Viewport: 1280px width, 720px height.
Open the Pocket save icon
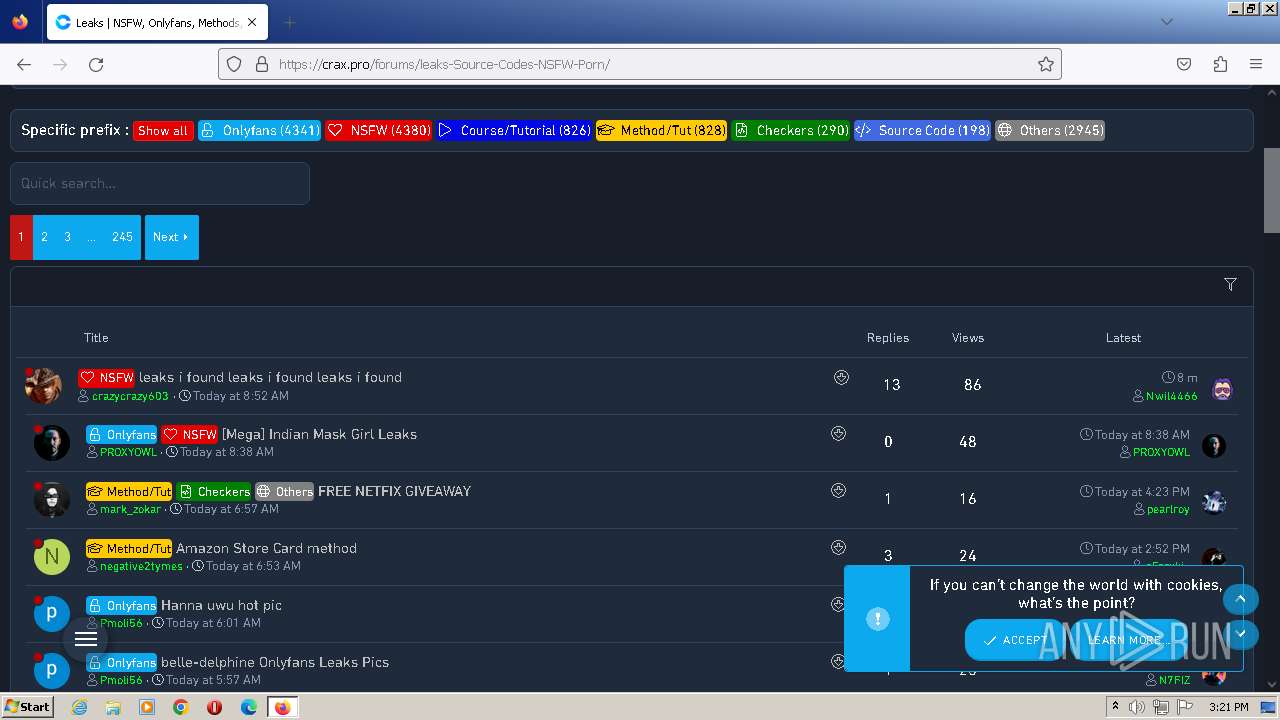pos(1184,64)
